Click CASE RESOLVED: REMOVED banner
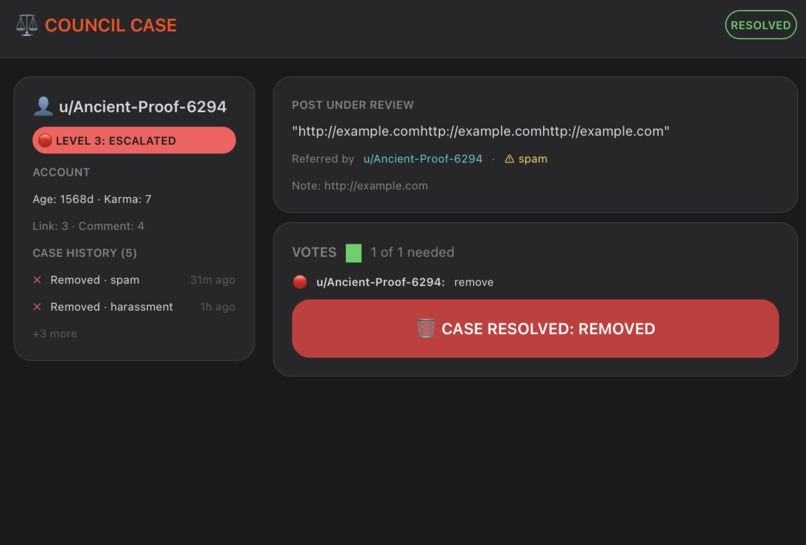This screenshot has height=545, width=806. click(535, 329)
